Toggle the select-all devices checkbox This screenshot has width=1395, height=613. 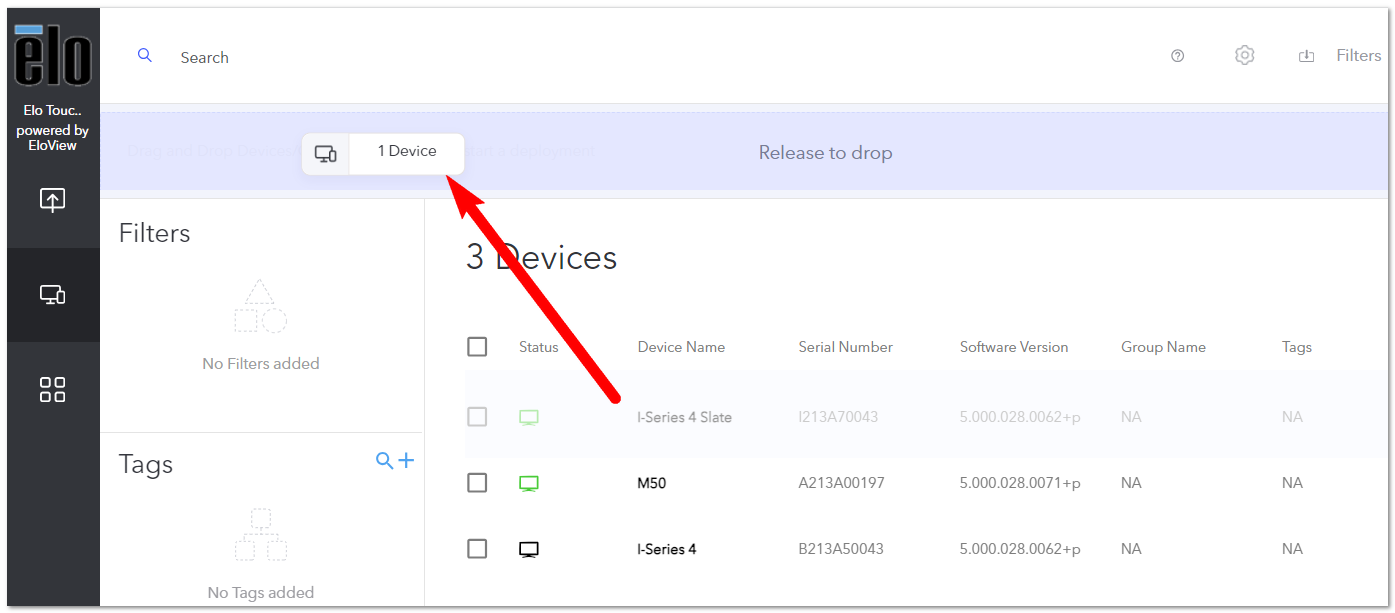tap(477, 346)
